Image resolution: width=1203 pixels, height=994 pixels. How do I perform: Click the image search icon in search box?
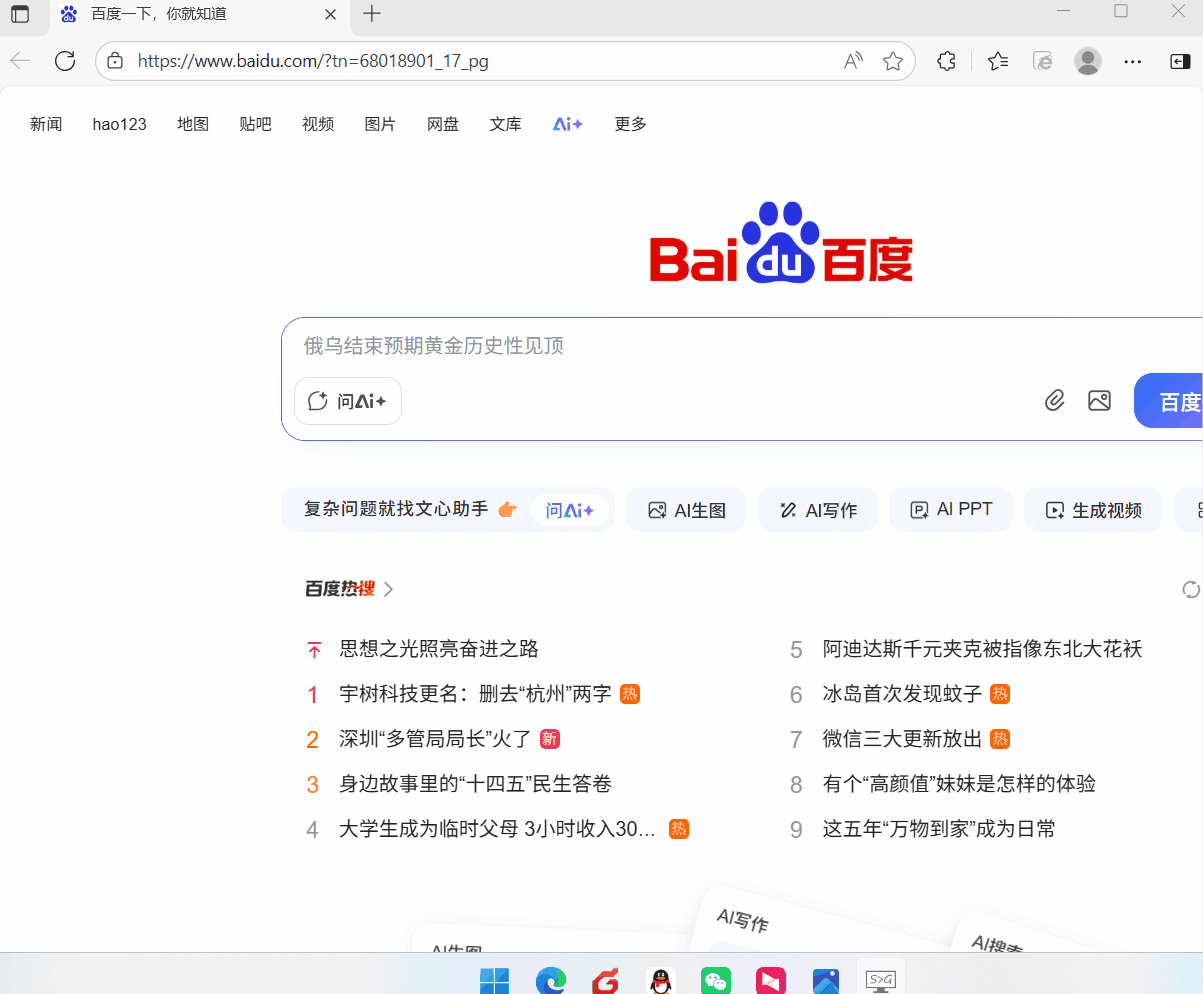[x=1099, y=401]
